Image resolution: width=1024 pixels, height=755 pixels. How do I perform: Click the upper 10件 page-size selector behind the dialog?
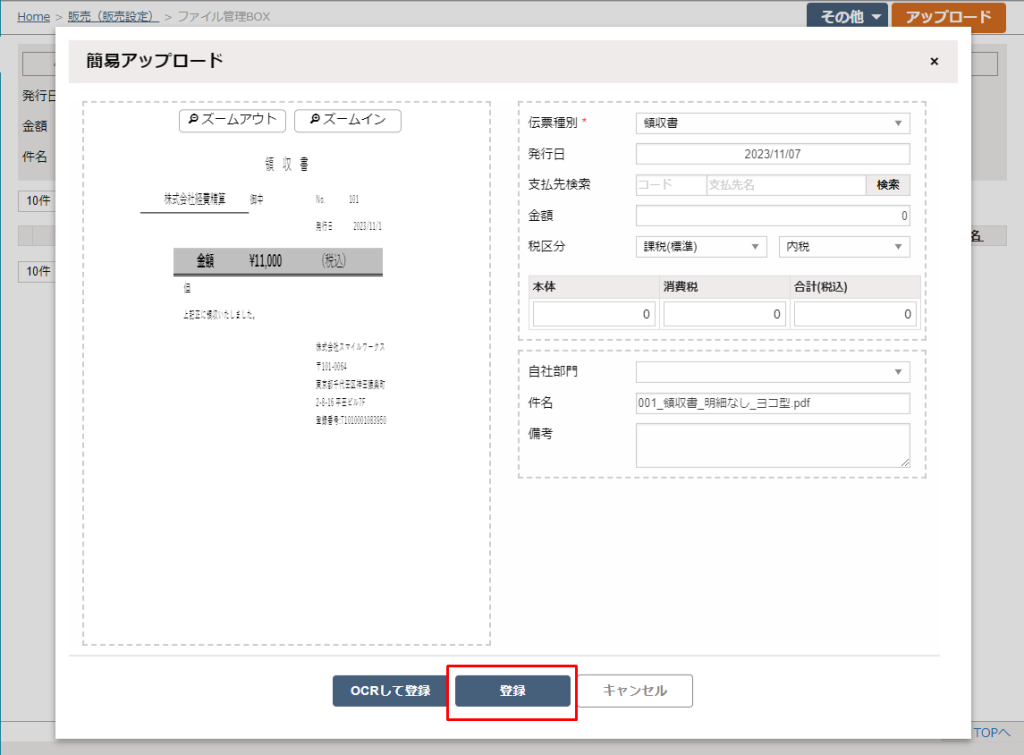(x=37, y=201)
